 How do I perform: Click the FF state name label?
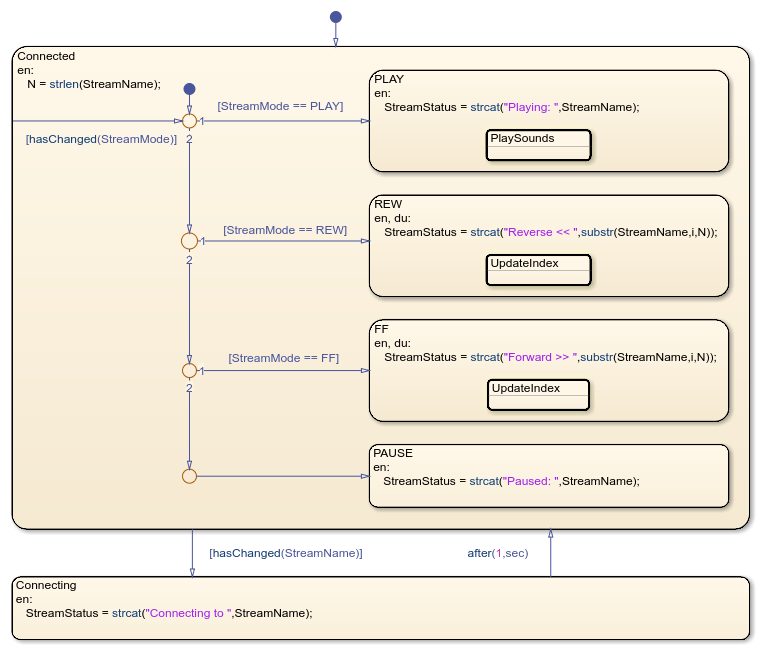381,329
